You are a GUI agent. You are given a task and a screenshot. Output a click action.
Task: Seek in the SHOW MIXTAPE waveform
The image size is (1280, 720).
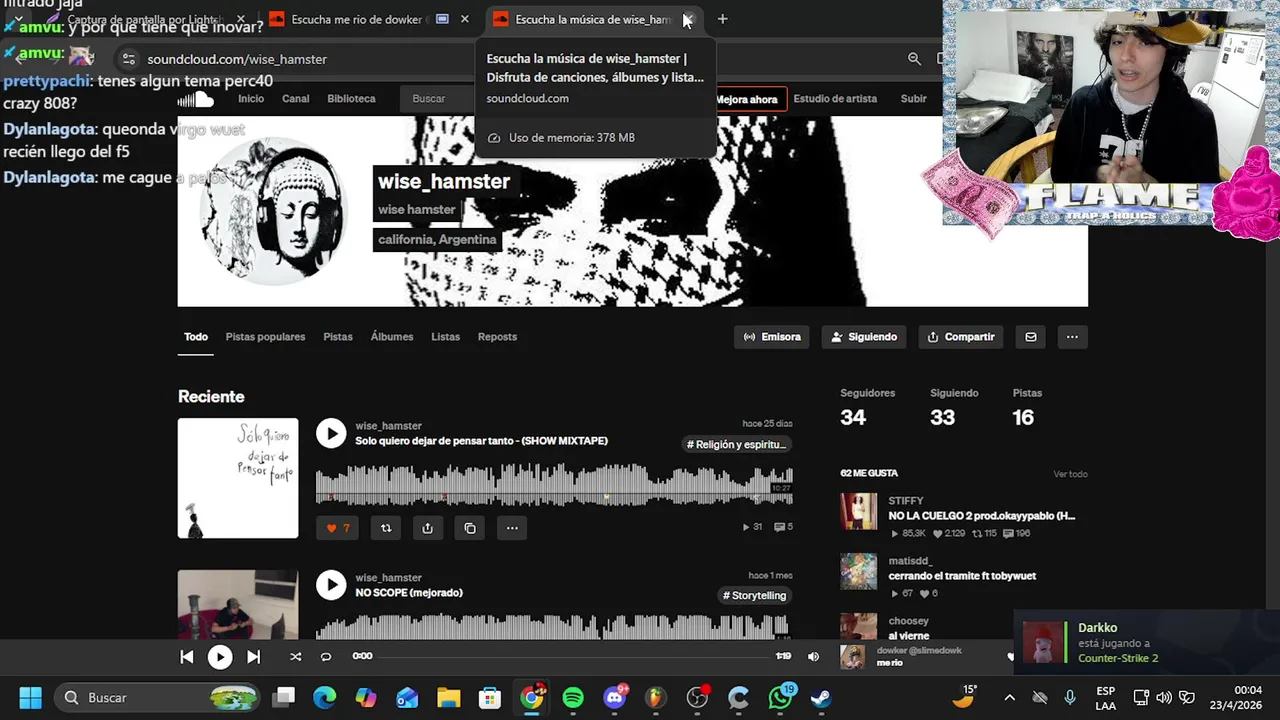(x=554, y=485)
